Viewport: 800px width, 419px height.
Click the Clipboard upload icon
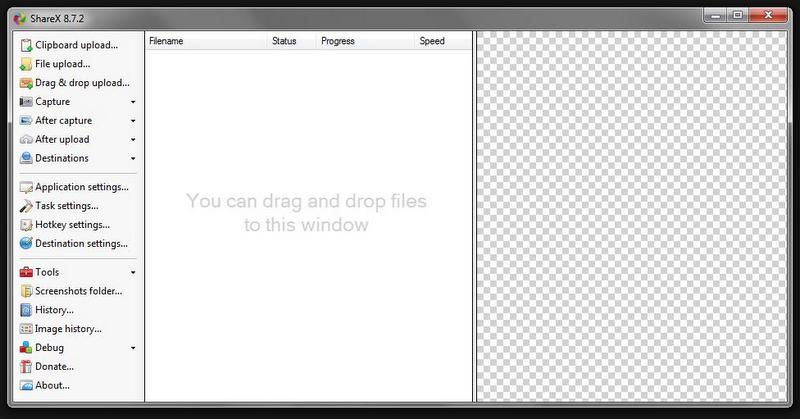click(x=26, y=45)
